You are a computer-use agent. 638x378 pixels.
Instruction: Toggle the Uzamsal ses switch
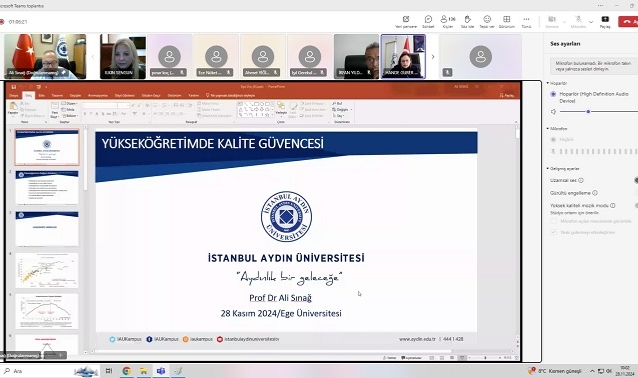pos(636,180)
